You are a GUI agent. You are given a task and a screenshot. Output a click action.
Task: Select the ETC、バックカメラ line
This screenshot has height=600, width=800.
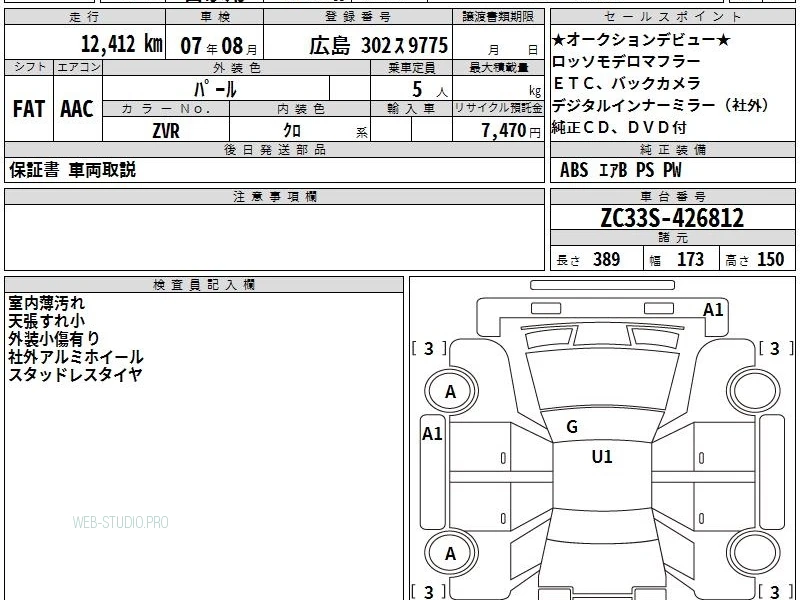[627, 83]
